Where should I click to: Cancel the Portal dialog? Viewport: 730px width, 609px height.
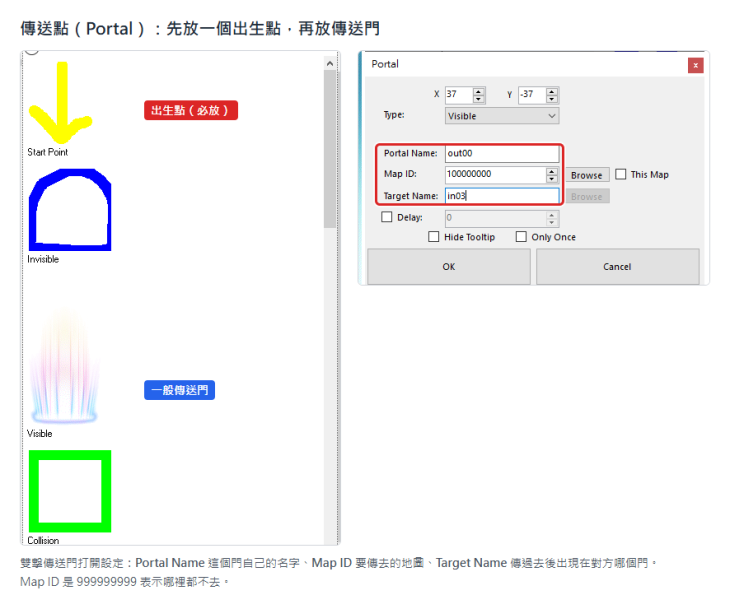(617, 266)
